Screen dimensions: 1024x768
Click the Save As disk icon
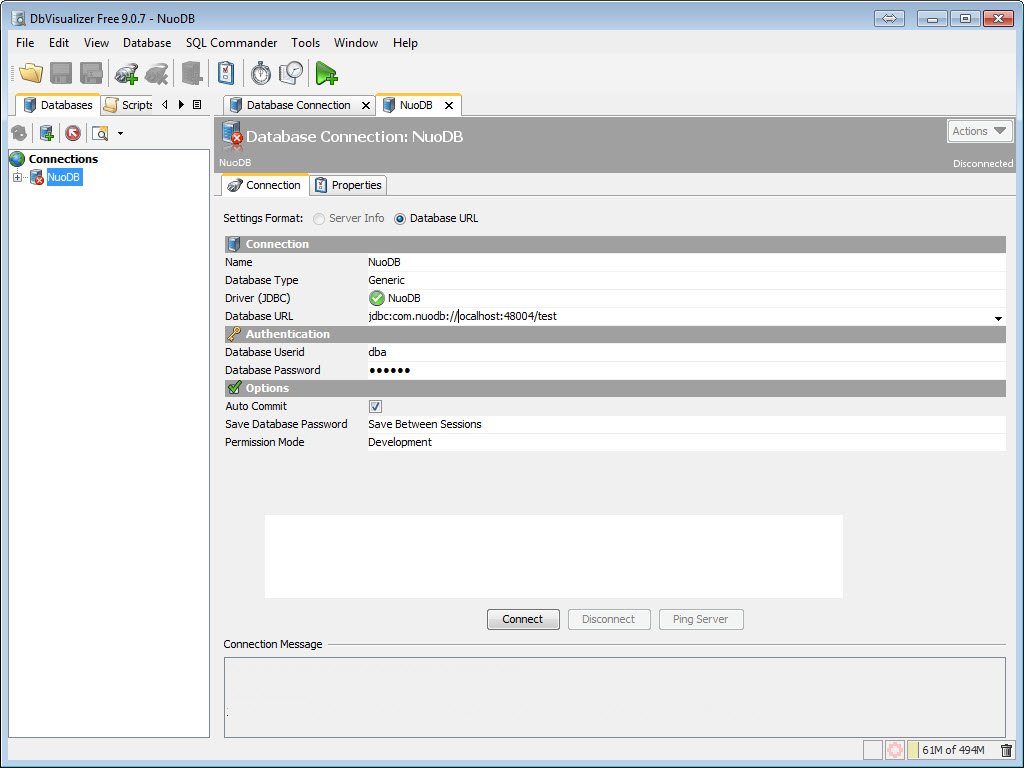tap(91, 73)
